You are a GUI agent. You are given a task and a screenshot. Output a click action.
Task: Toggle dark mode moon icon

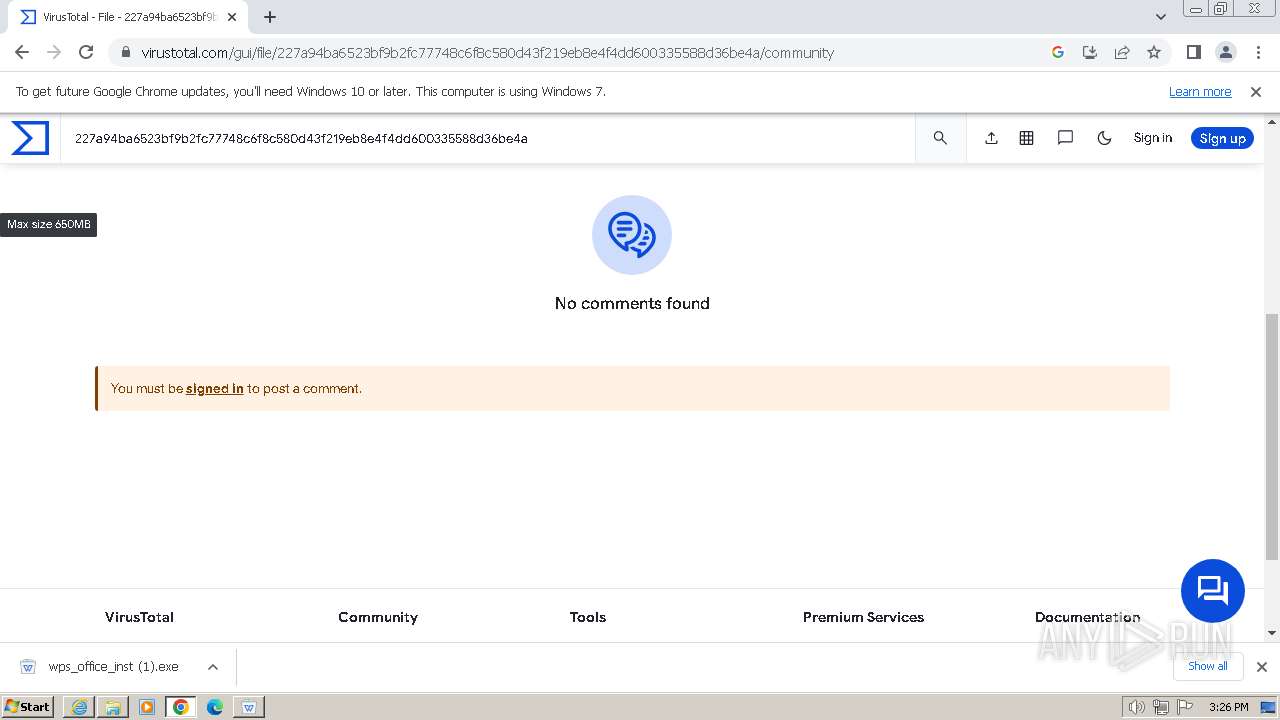1104,138
